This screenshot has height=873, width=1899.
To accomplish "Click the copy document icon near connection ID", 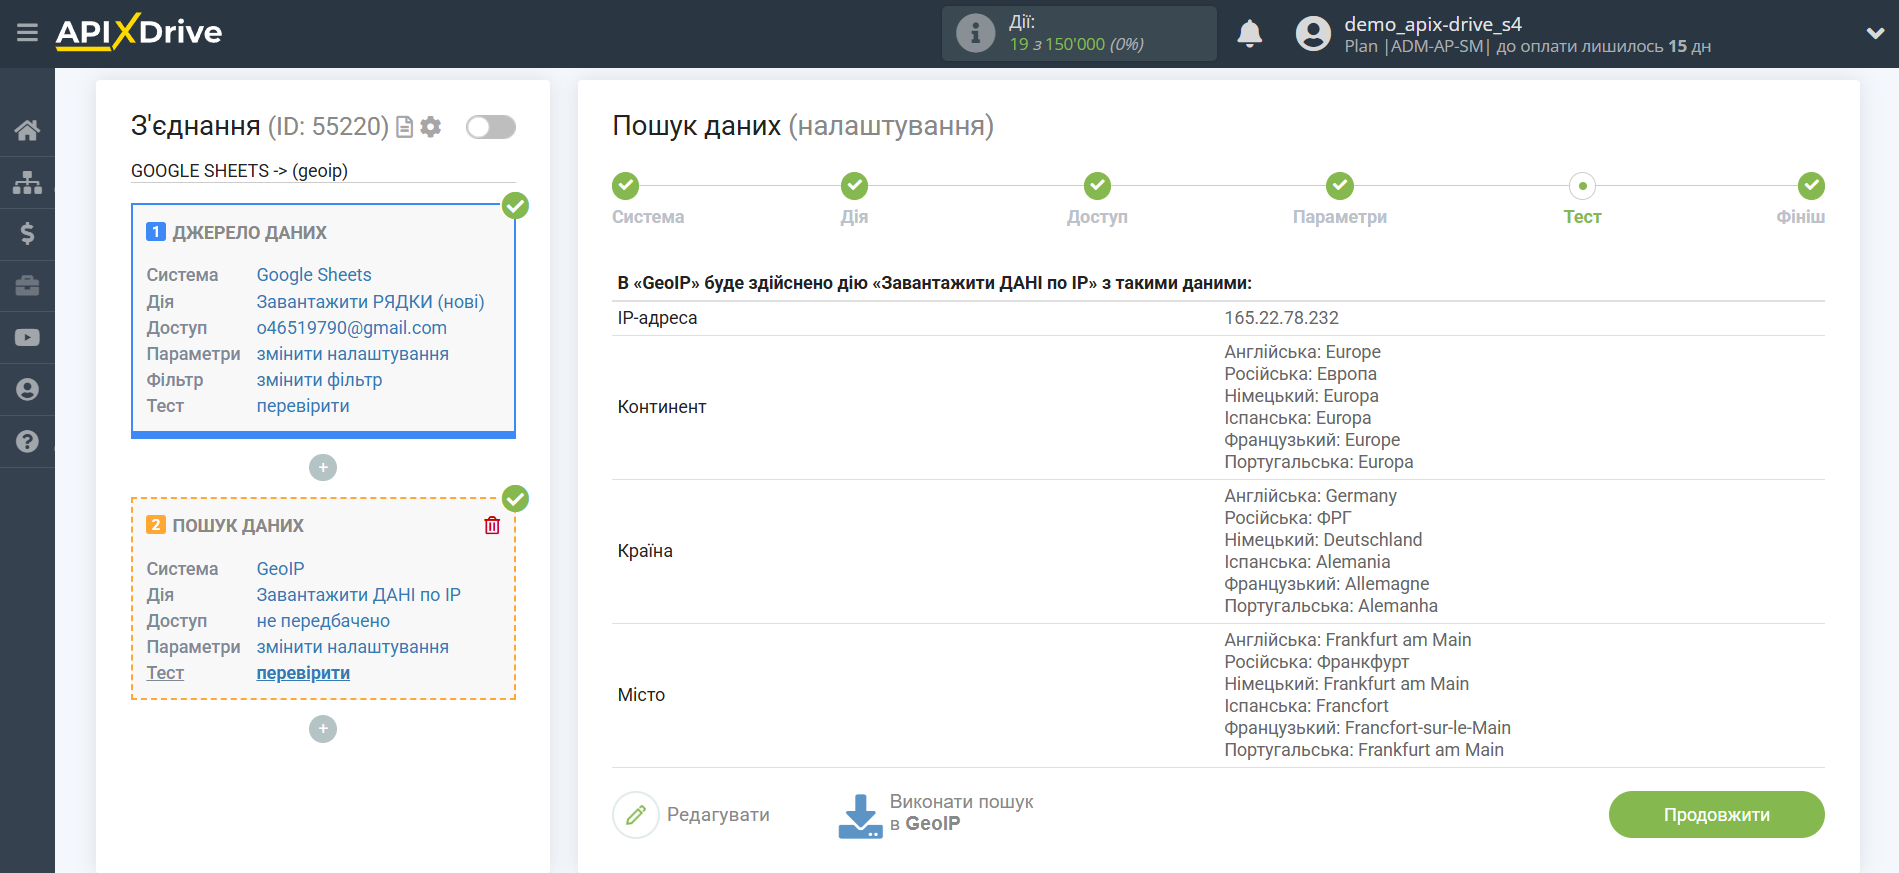I will [x=405, y=127].
